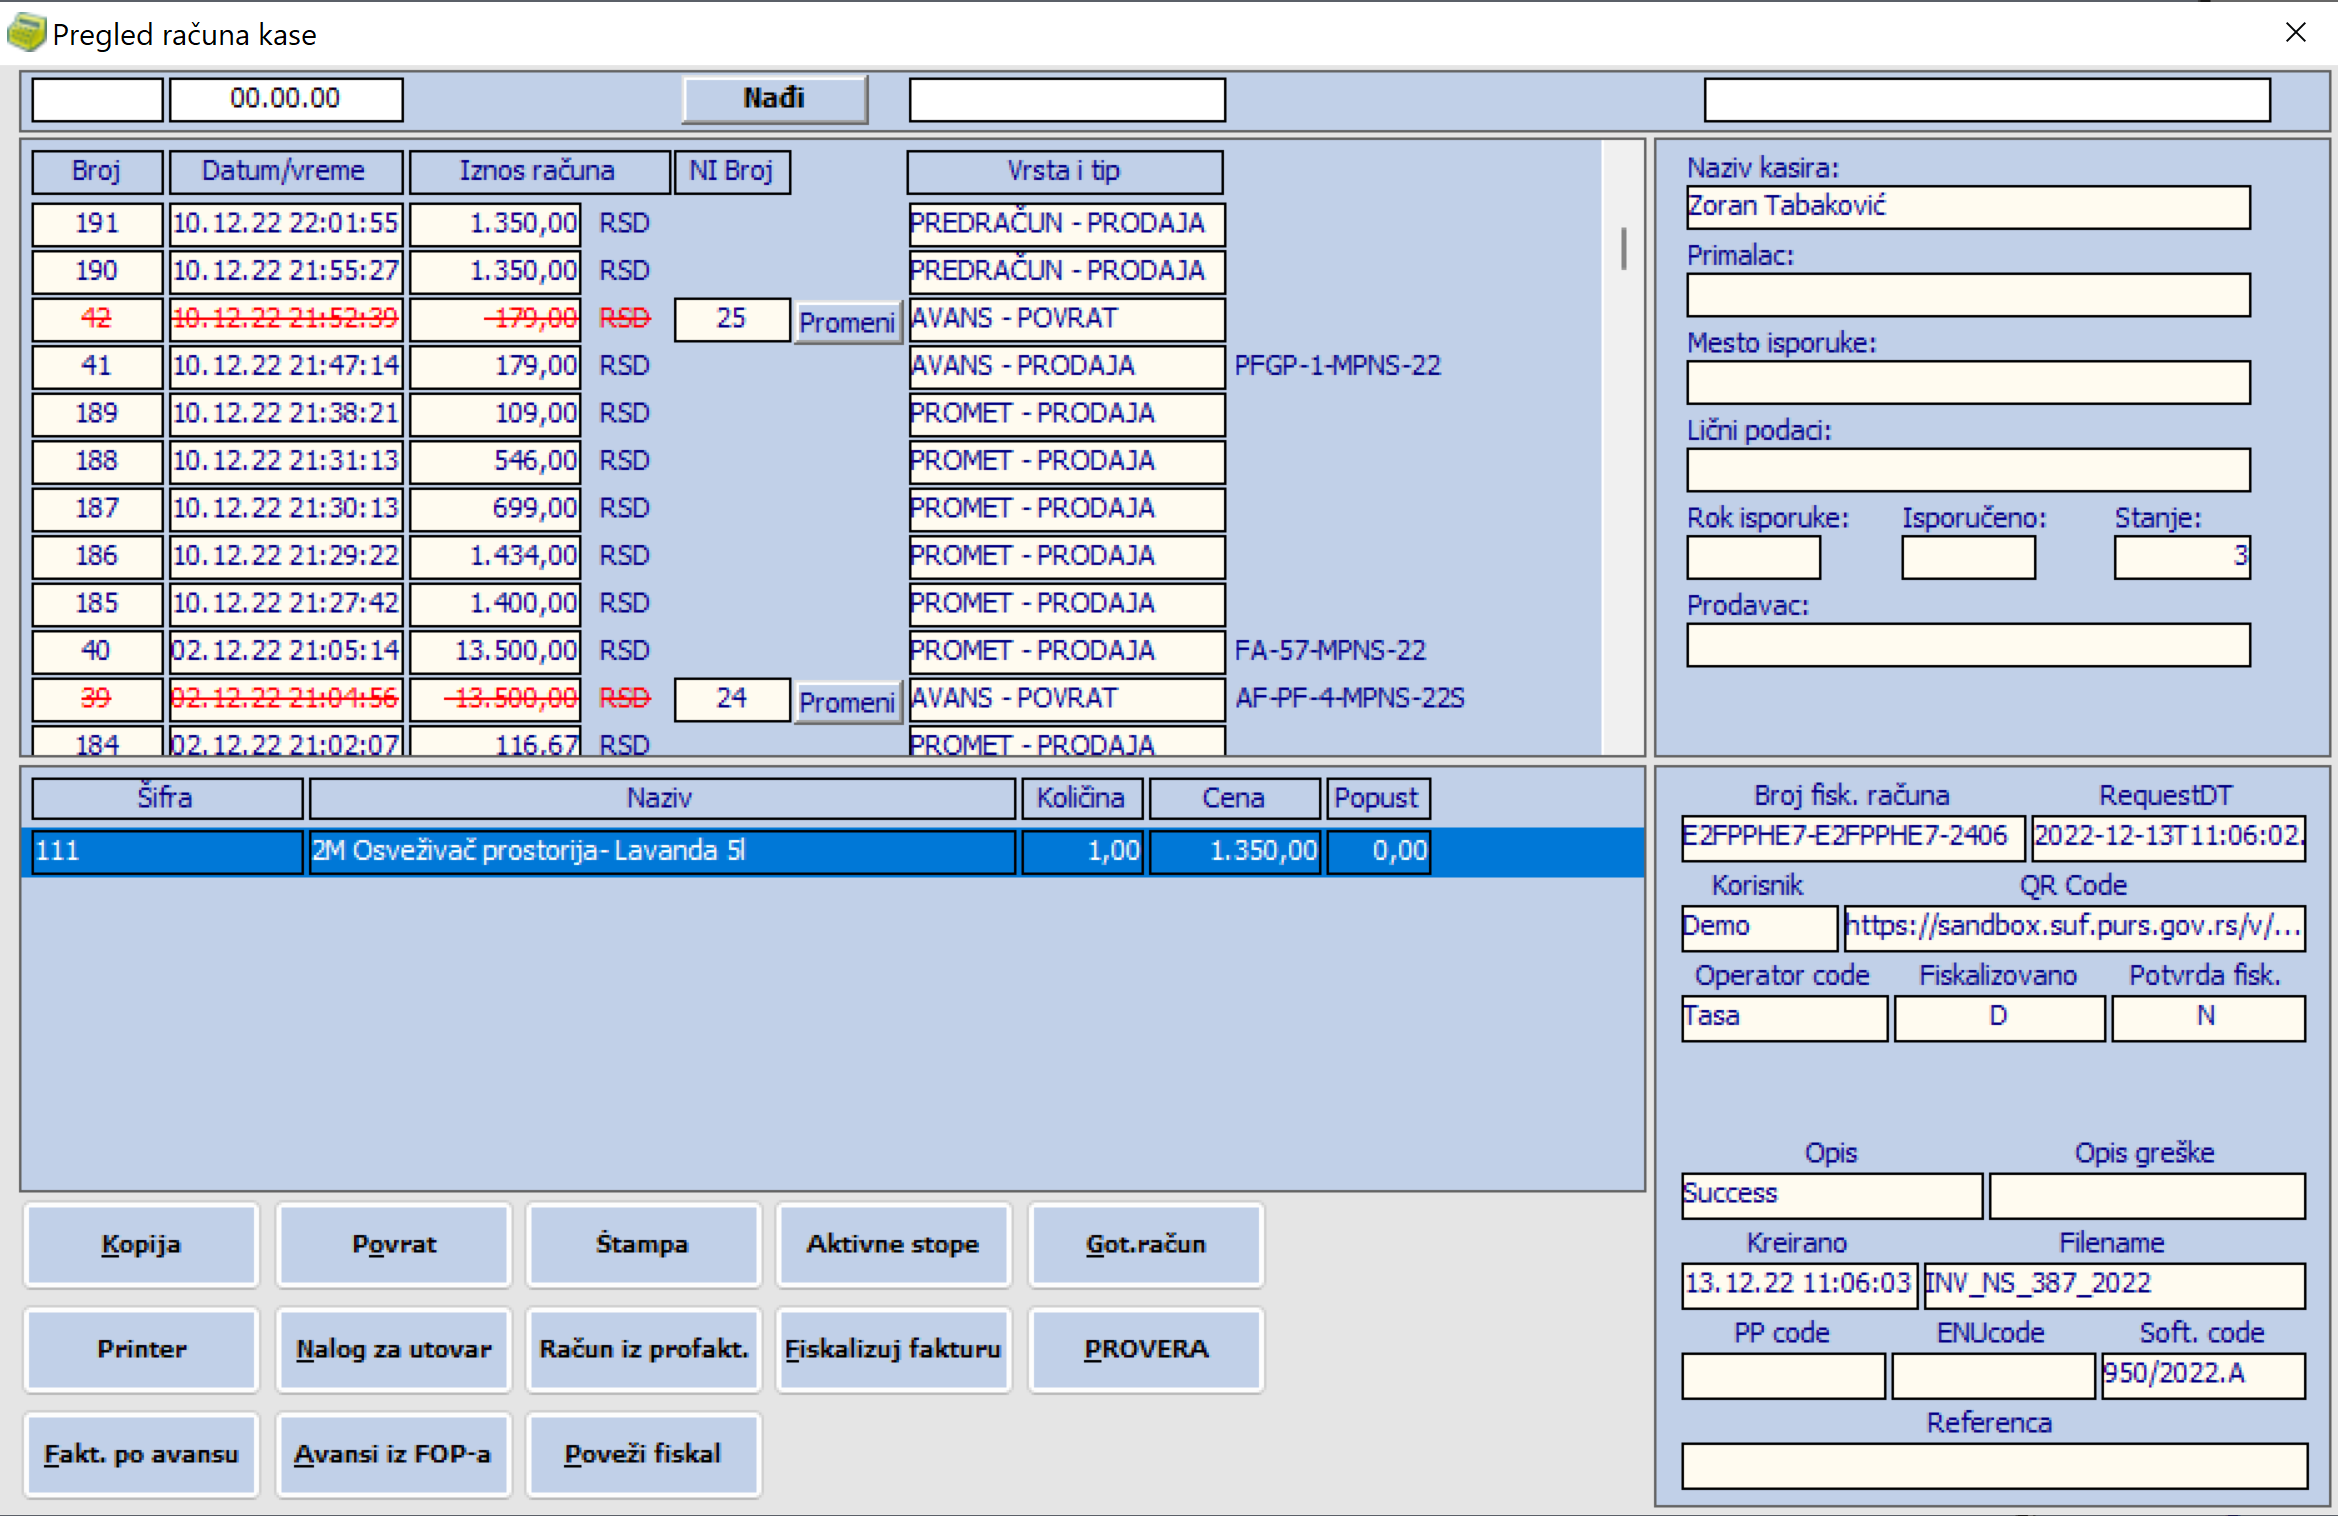Select item 2M Osveživač prostorija- Lavanda 5l
Viewport: 2338px width, 1516px height.
[832, 852]
